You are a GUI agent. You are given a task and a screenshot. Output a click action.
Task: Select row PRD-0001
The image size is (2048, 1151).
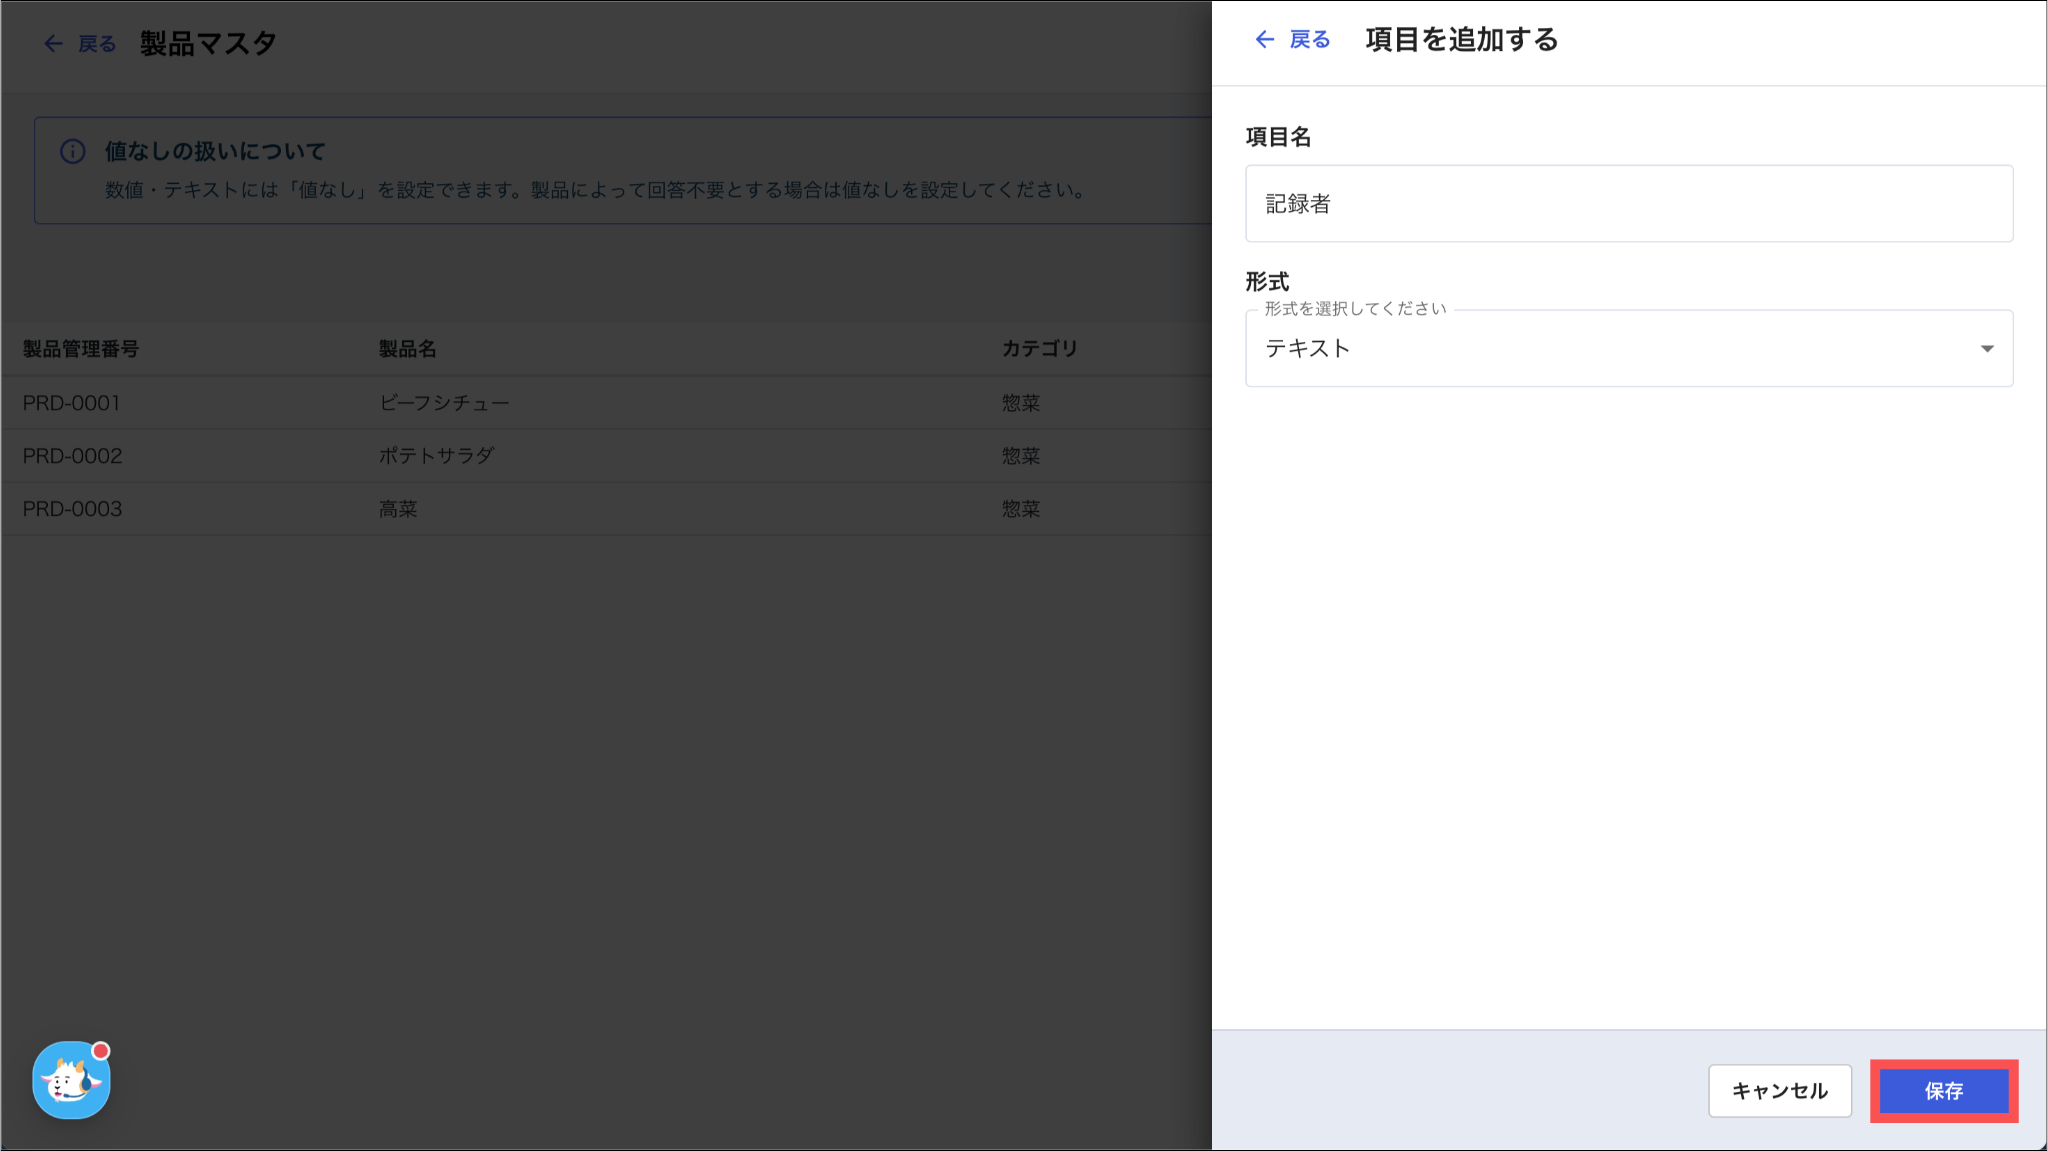72,403
